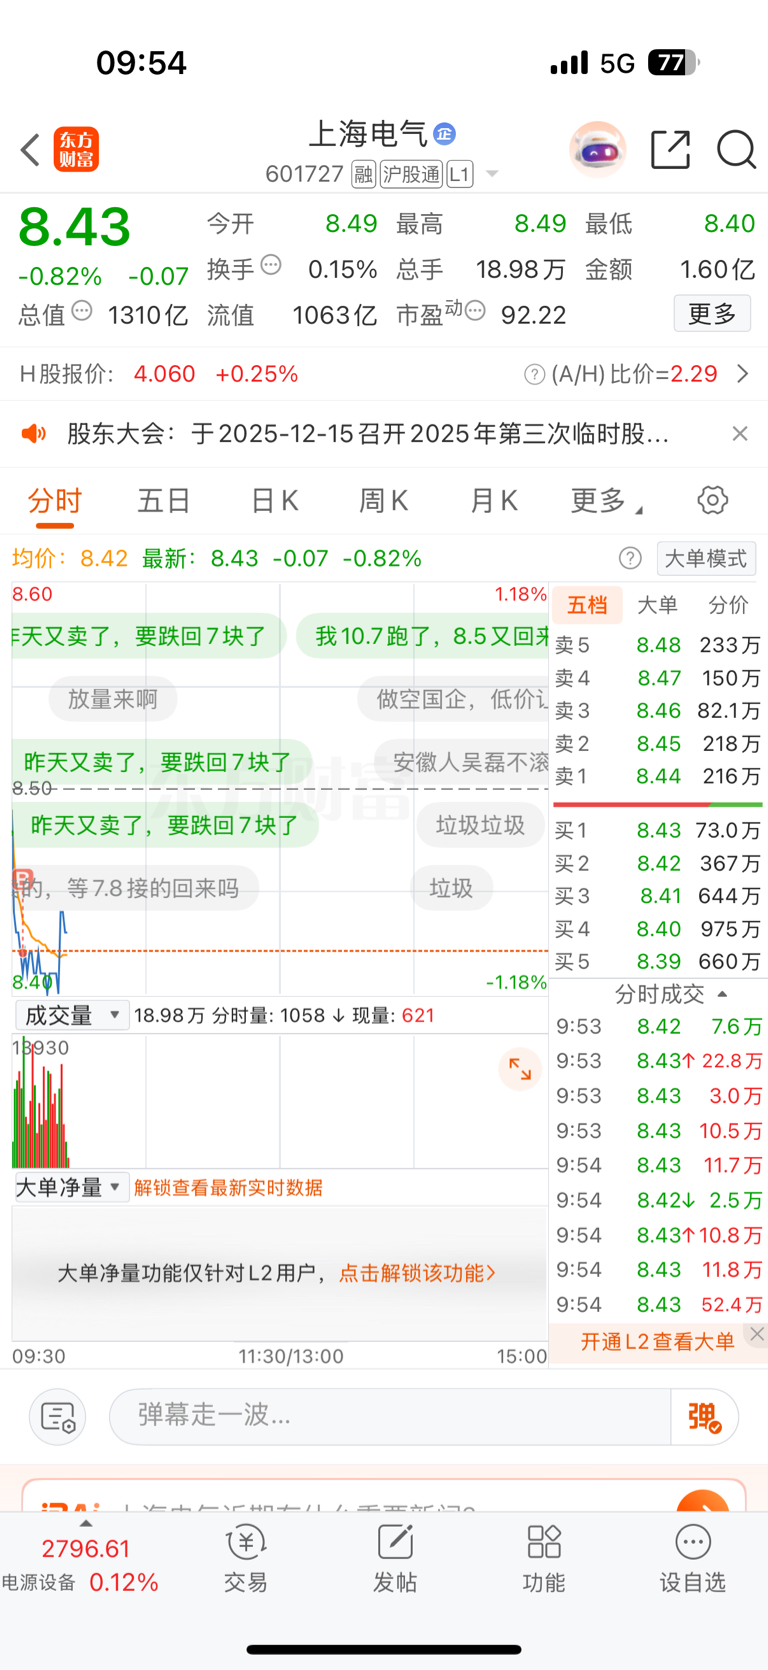Tap the share export icon

pyautogui.click(x=671, y=149)
